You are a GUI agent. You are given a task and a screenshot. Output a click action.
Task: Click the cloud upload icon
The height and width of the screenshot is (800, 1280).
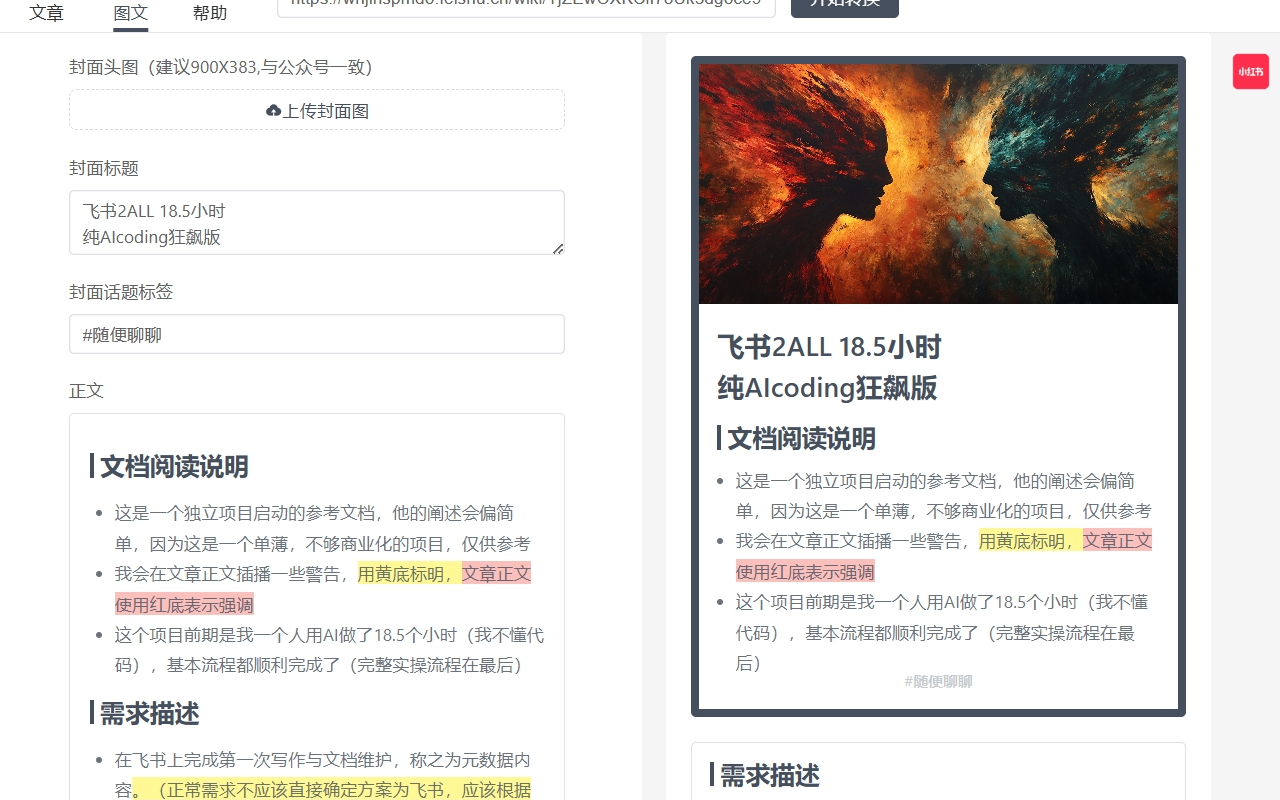273,110
